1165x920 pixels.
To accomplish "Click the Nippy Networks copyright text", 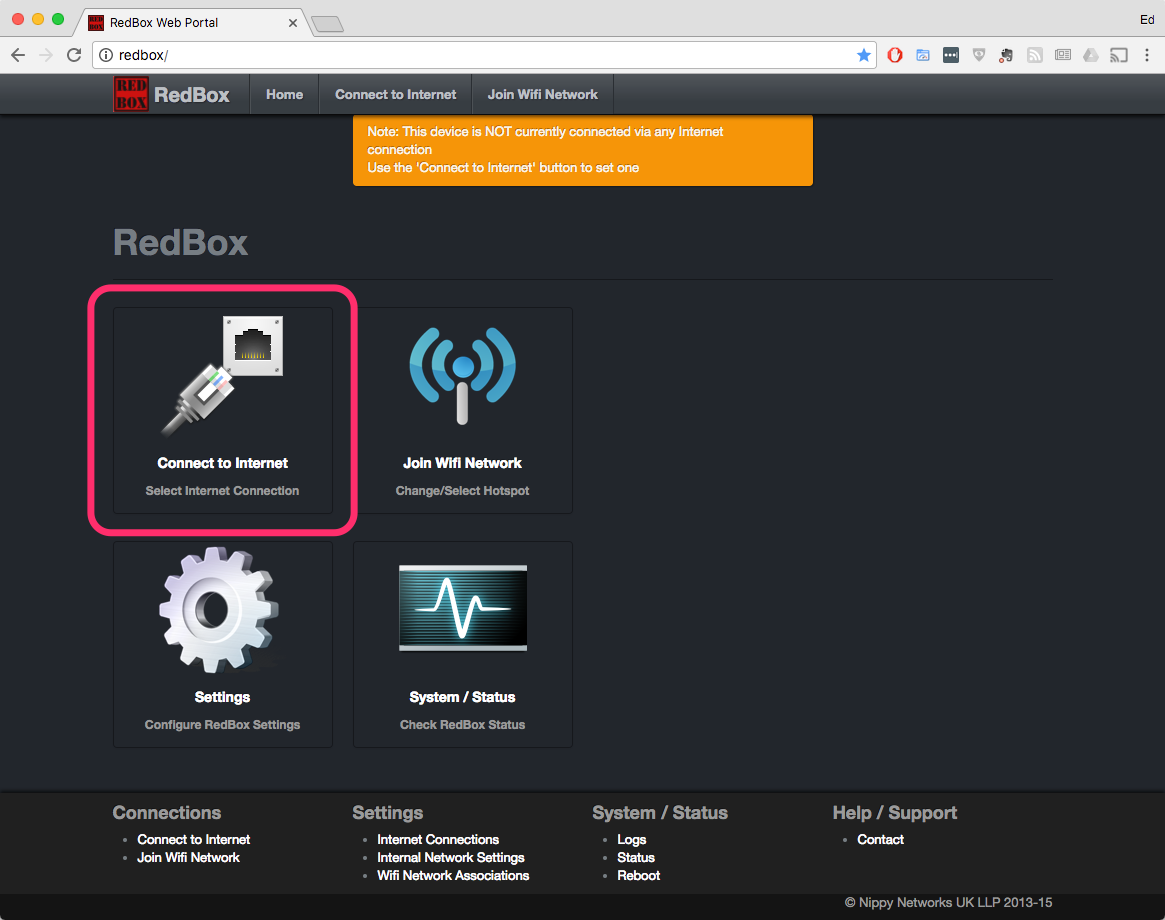I will point(948,902).
